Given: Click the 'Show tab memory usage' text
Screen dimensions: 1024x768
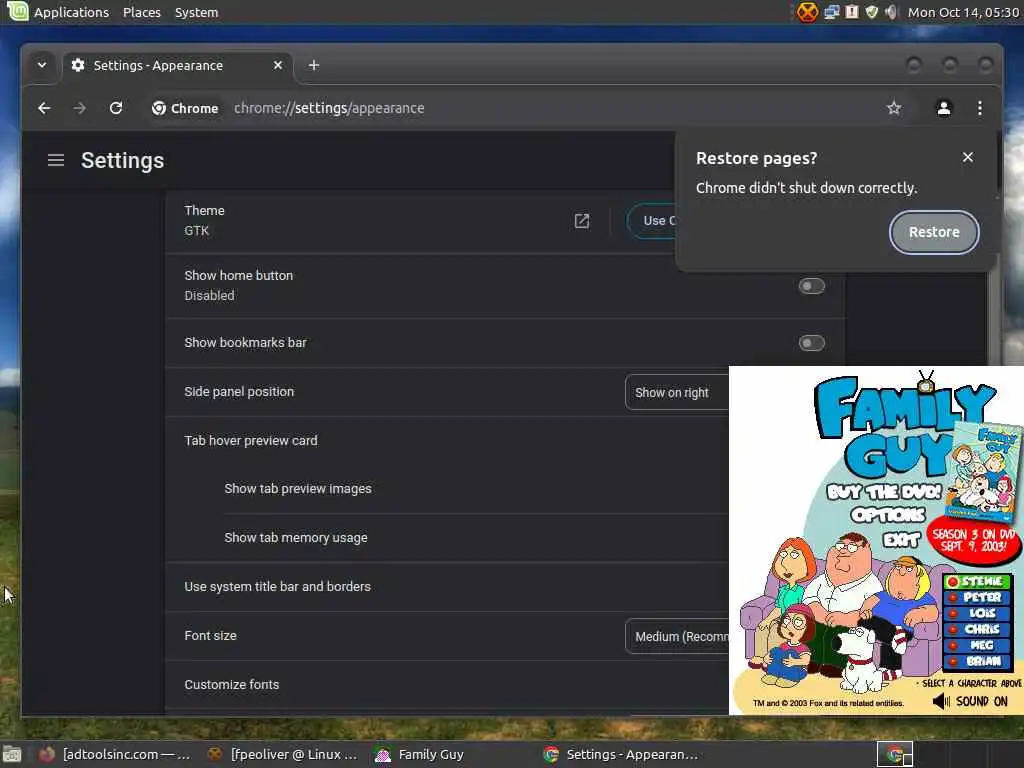Looking at the screenshot, I should (296, 537).
